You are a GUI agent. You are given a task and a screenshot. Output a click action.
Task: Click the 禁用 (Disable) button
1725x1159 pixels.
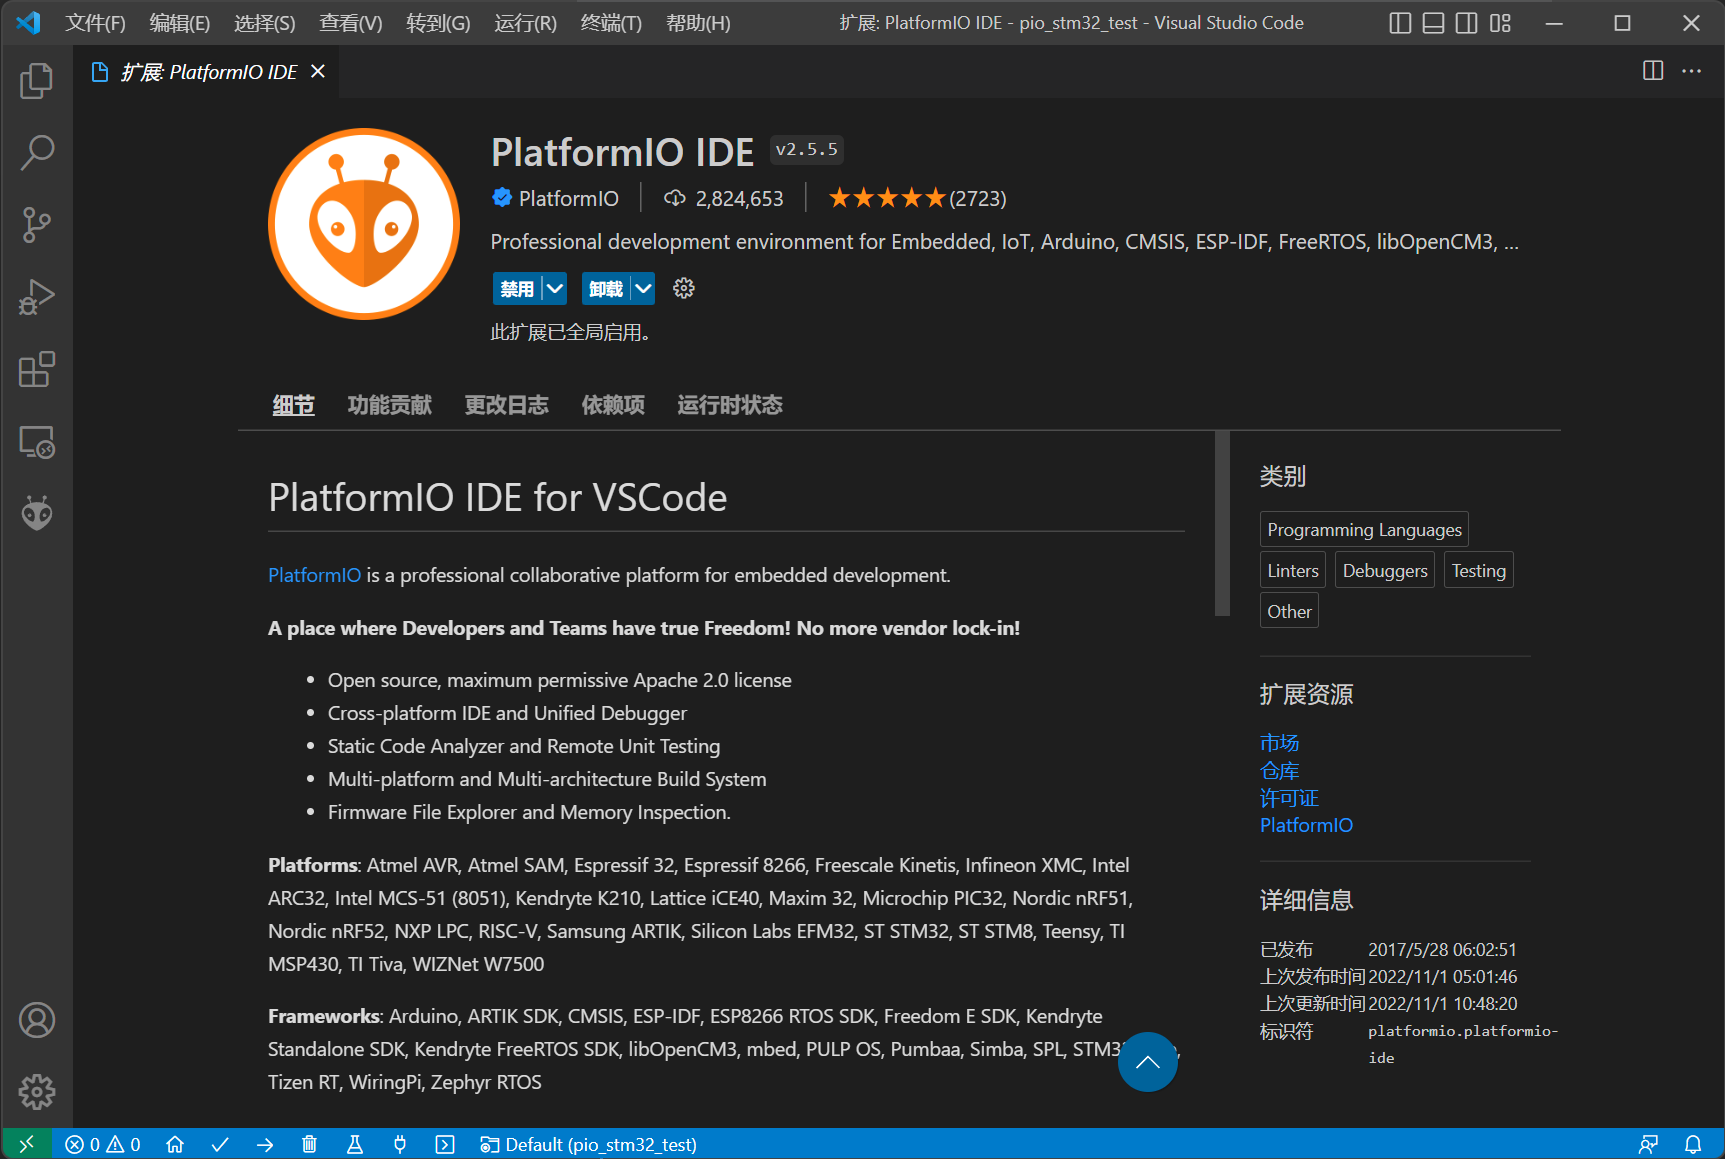(517, 289)
